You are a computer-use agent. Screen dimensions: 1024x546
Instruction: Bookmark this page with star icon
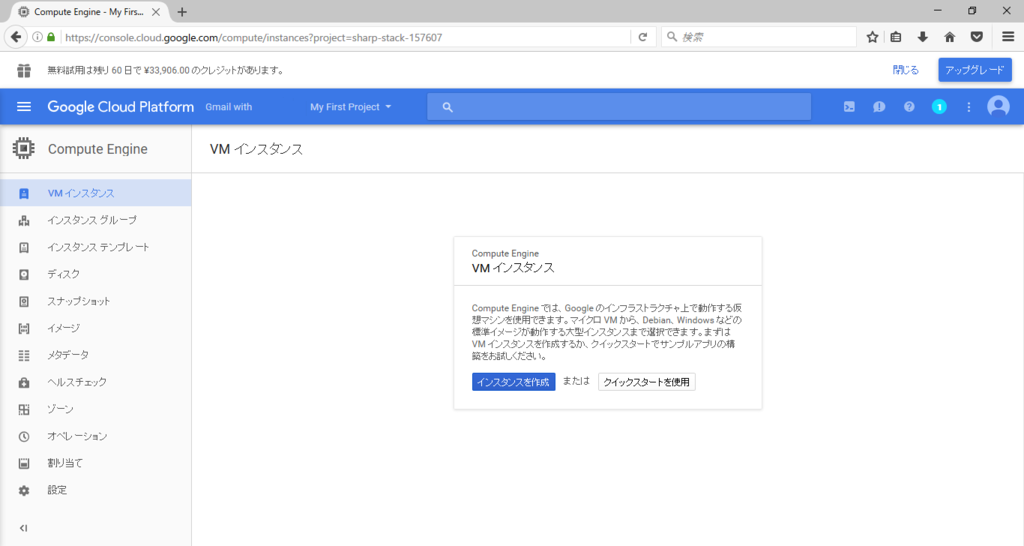(872, 37)
